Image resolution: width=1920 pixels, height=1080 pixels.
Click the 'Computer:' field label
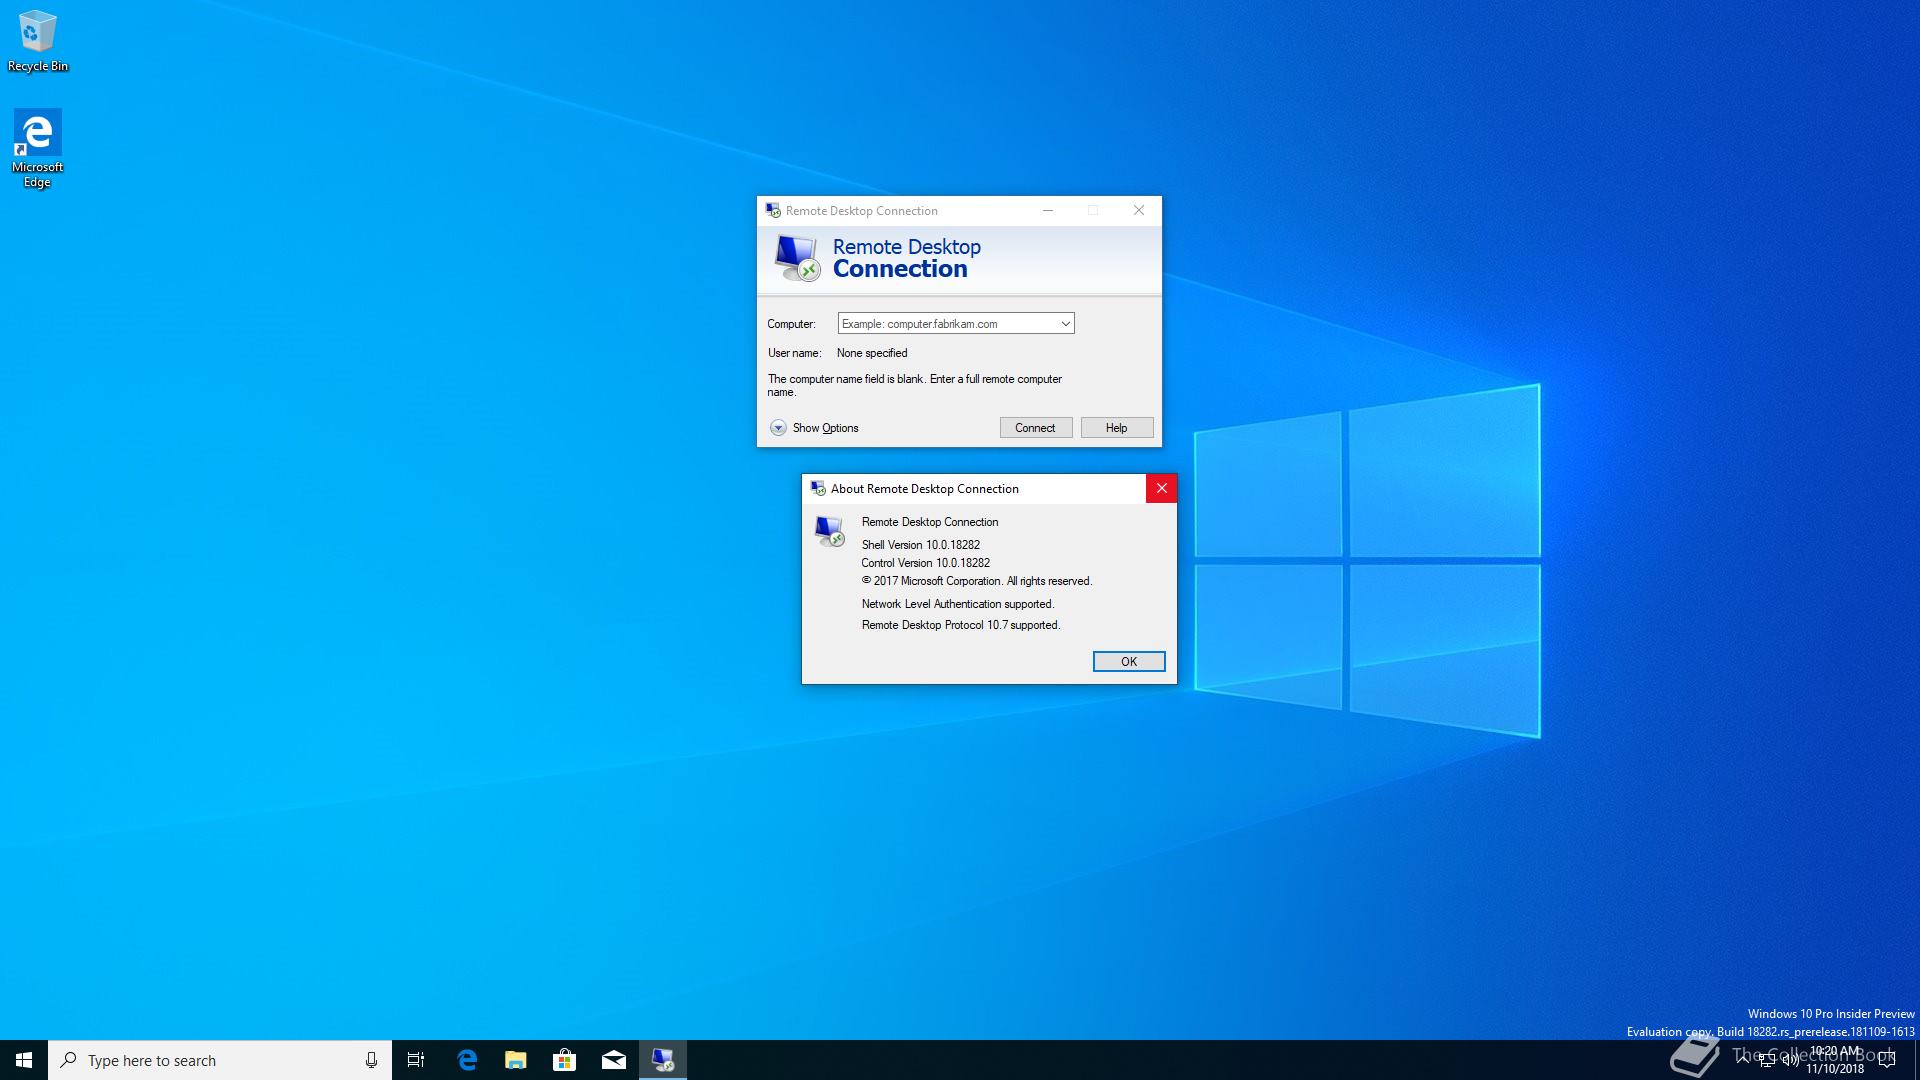[791, 324]
